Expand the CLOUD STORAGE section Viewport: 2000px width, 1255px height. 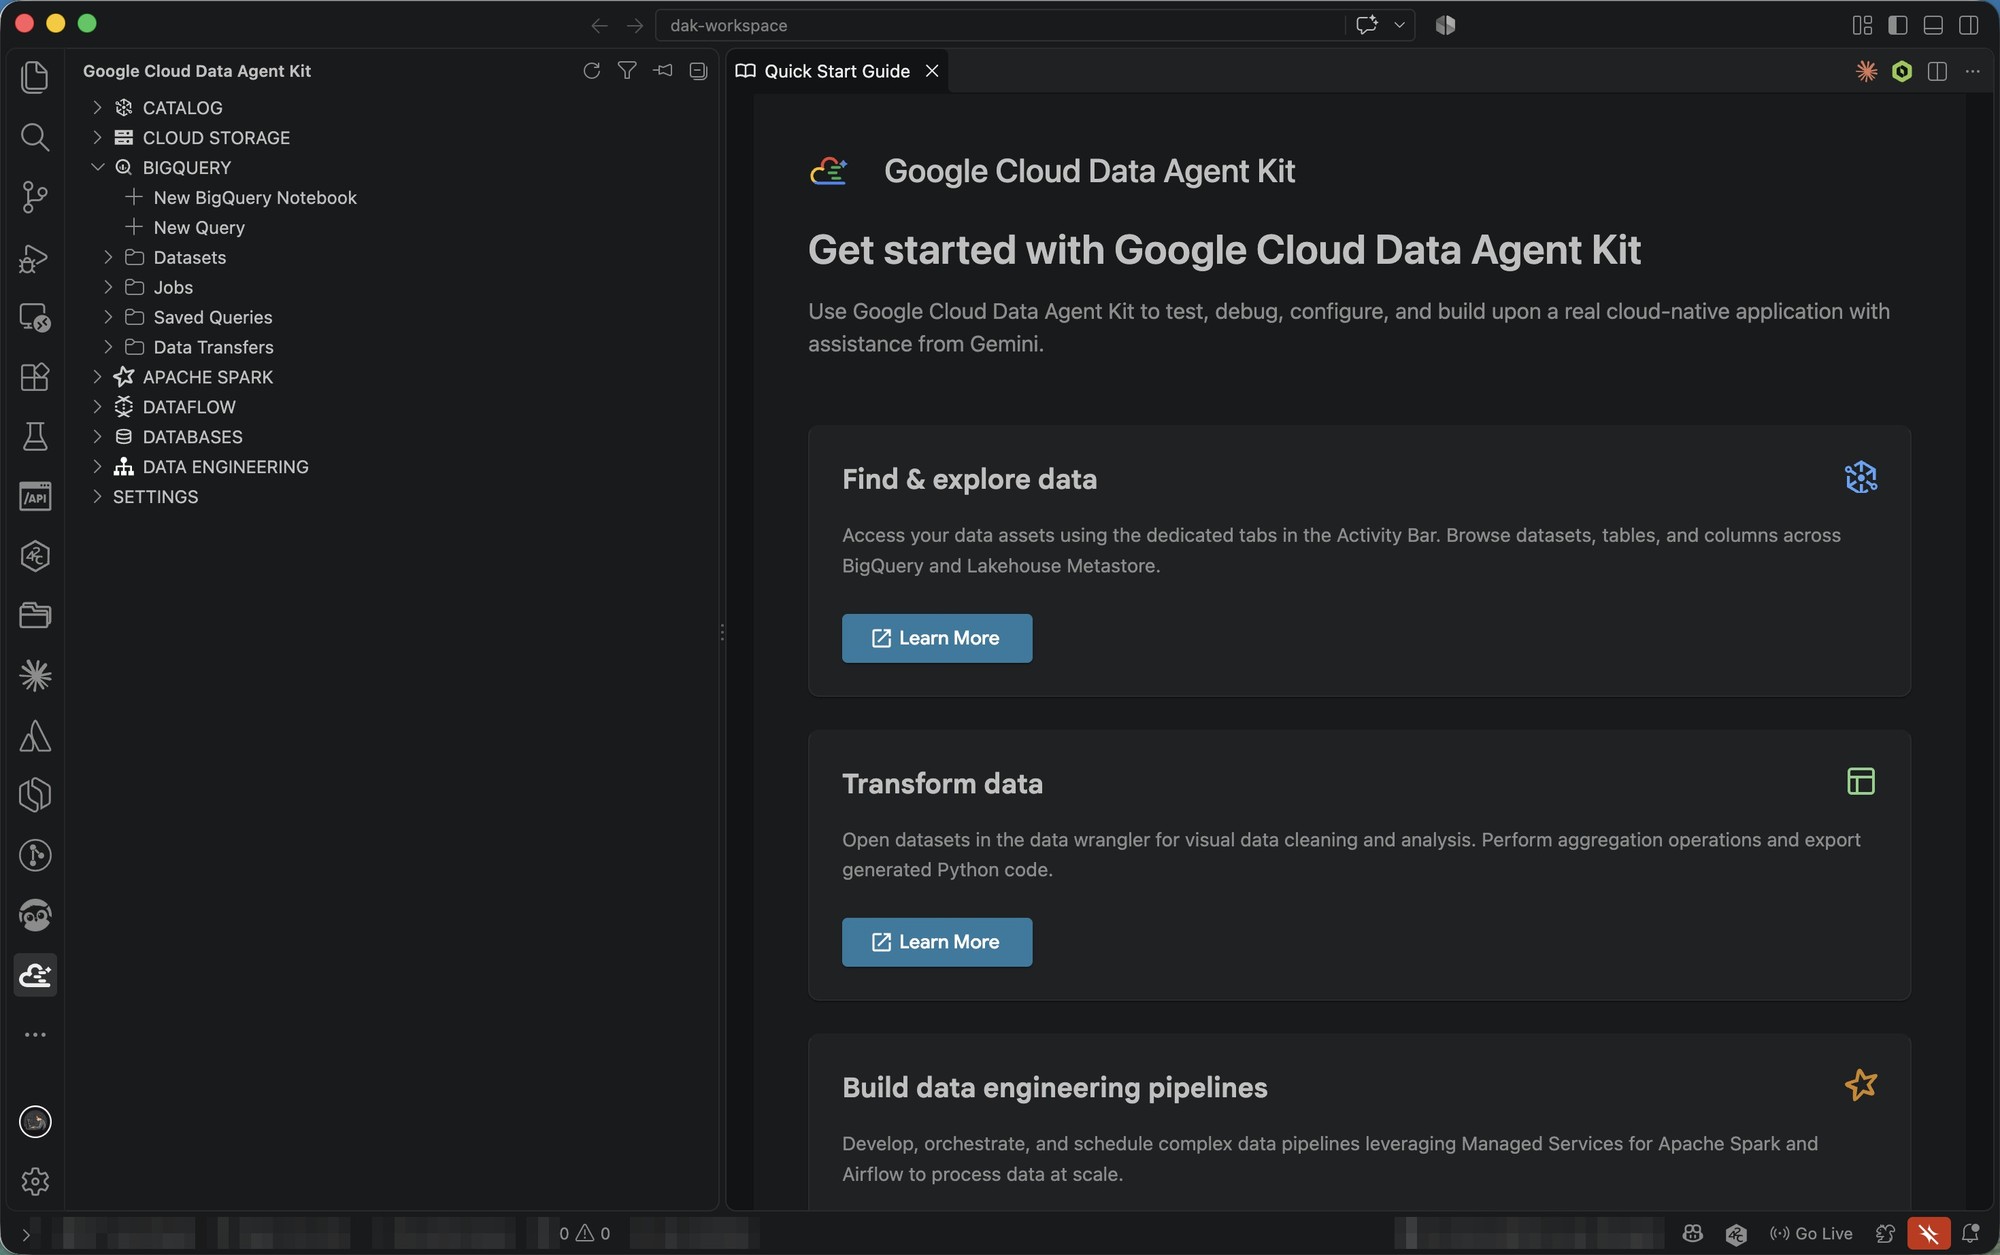tap(97, 137)
